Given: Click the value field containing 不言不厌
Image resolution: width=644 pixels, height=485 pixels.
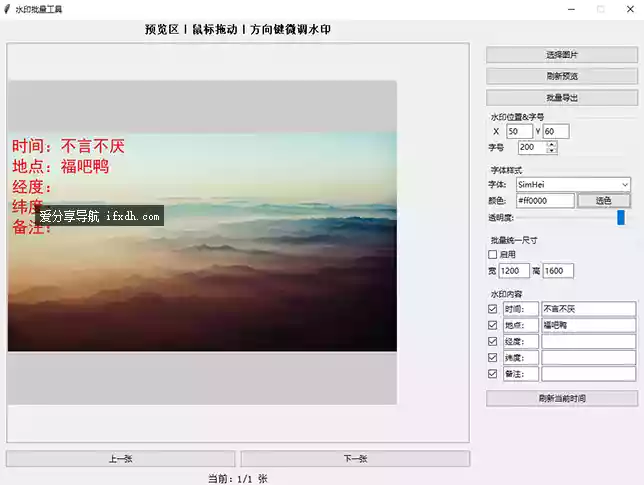Looking at the screenshot, I should pos(589,309).
